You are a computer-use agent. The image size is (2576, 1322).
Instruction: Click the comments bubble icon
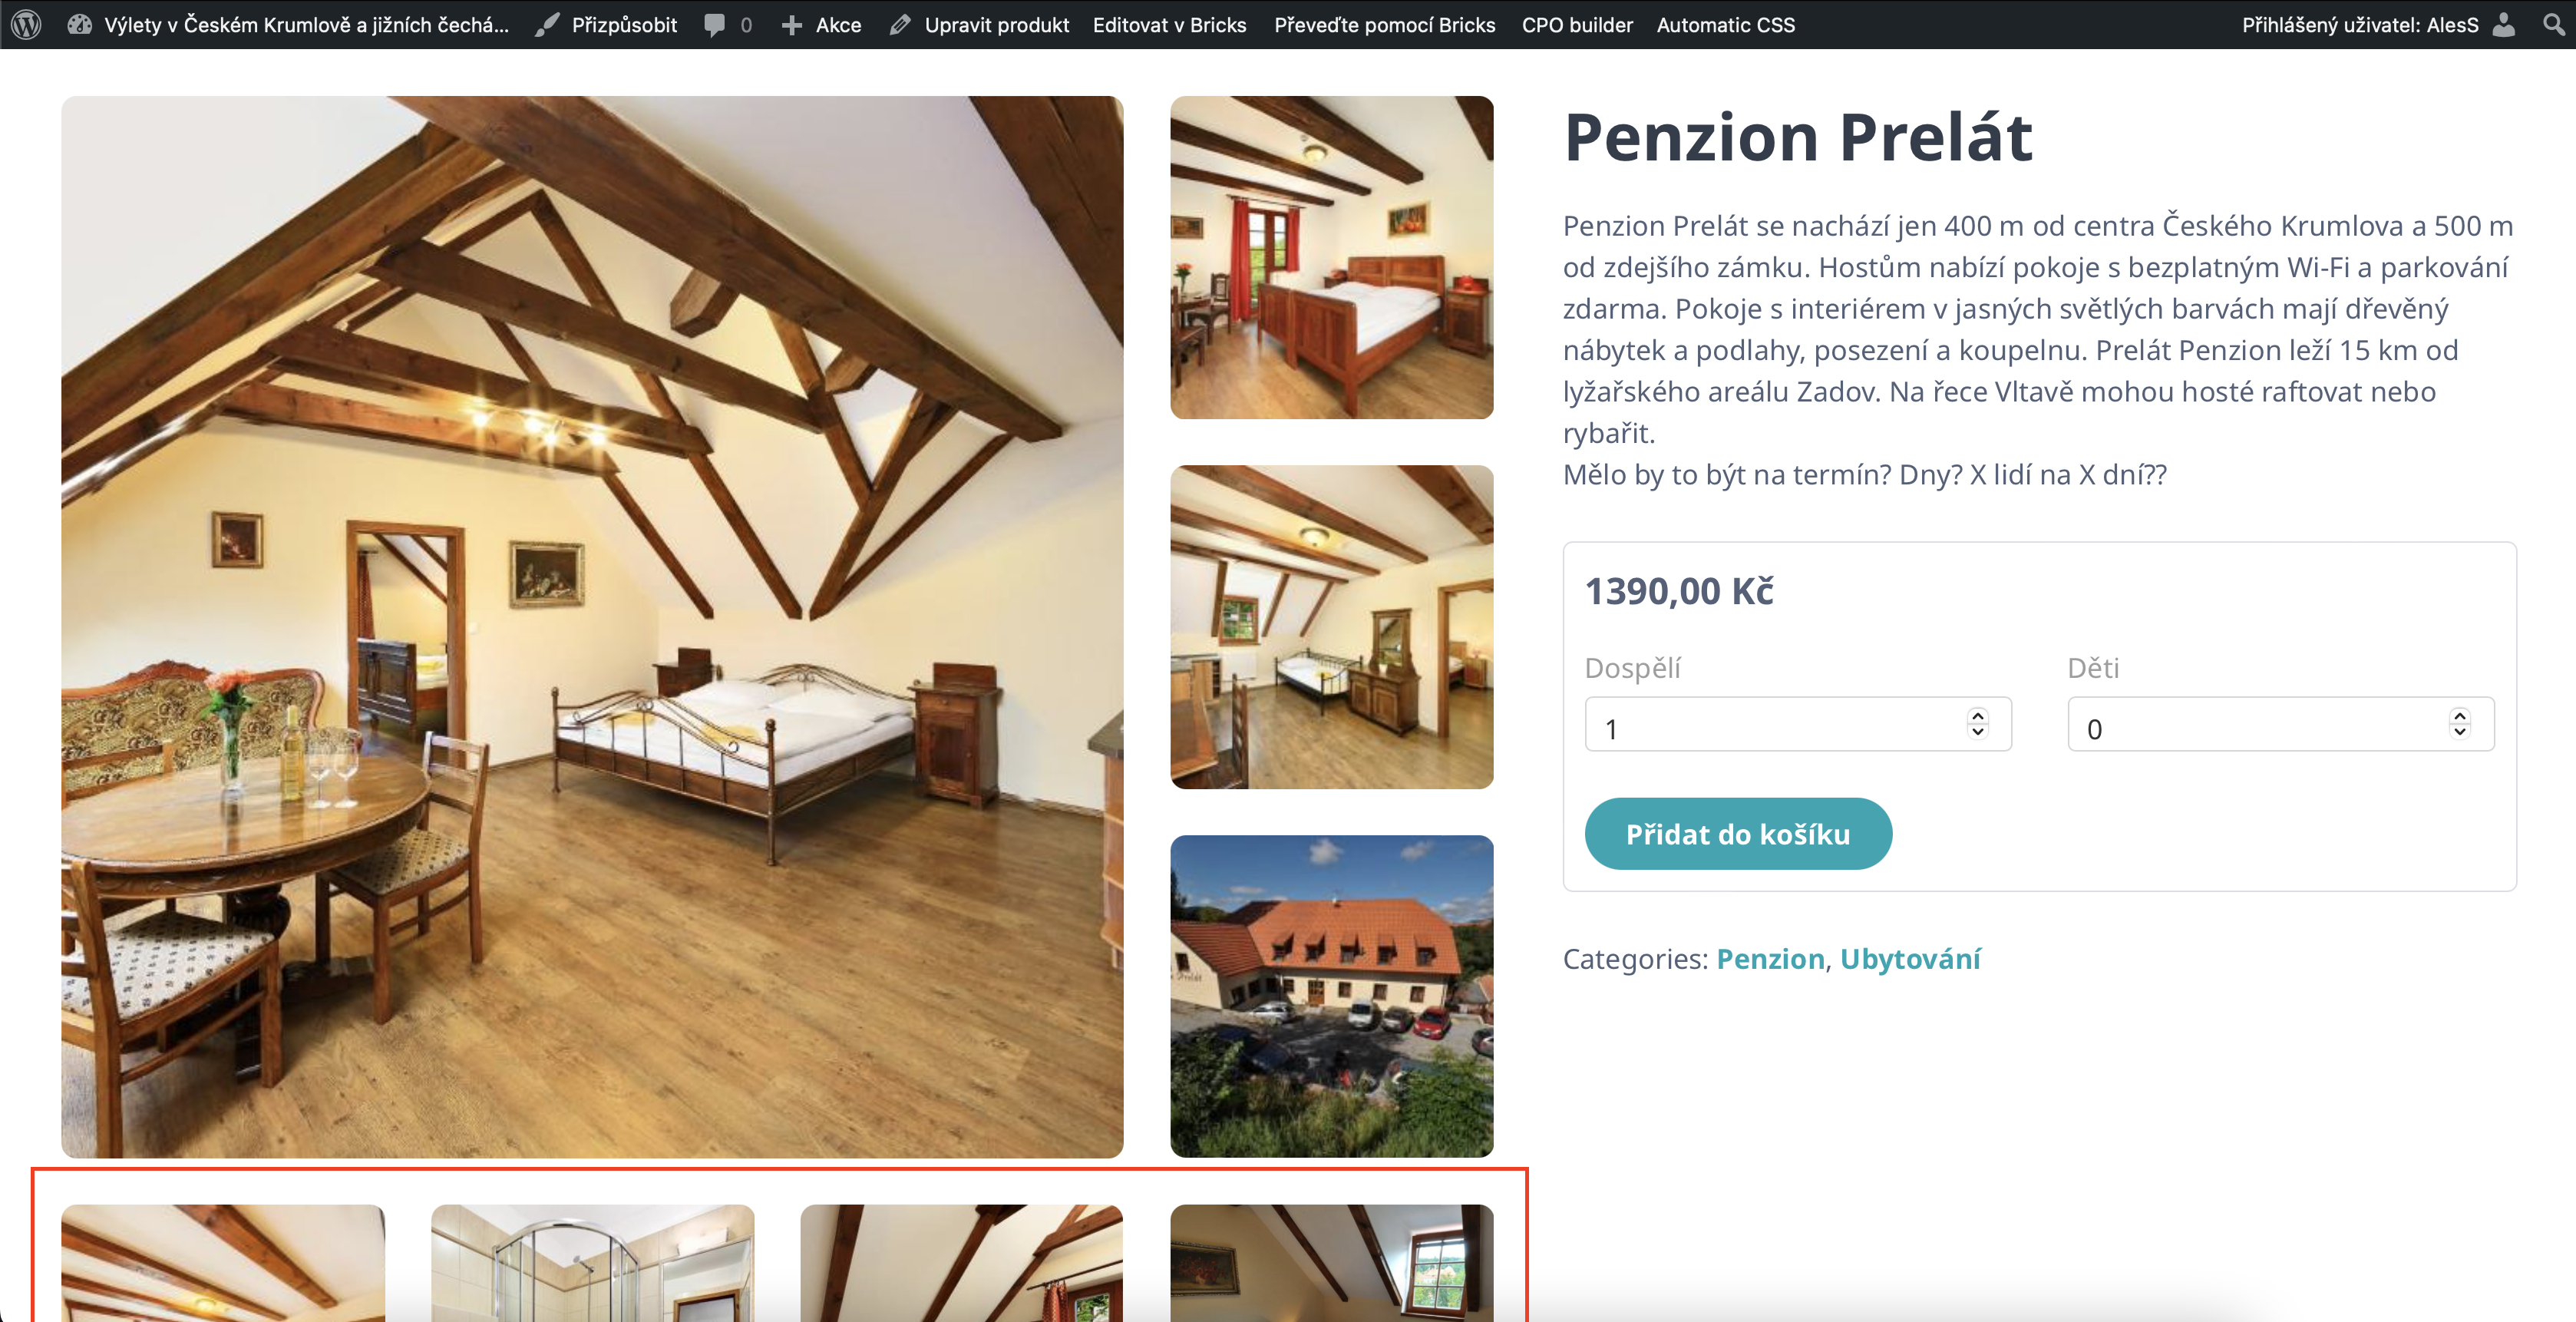714,25
